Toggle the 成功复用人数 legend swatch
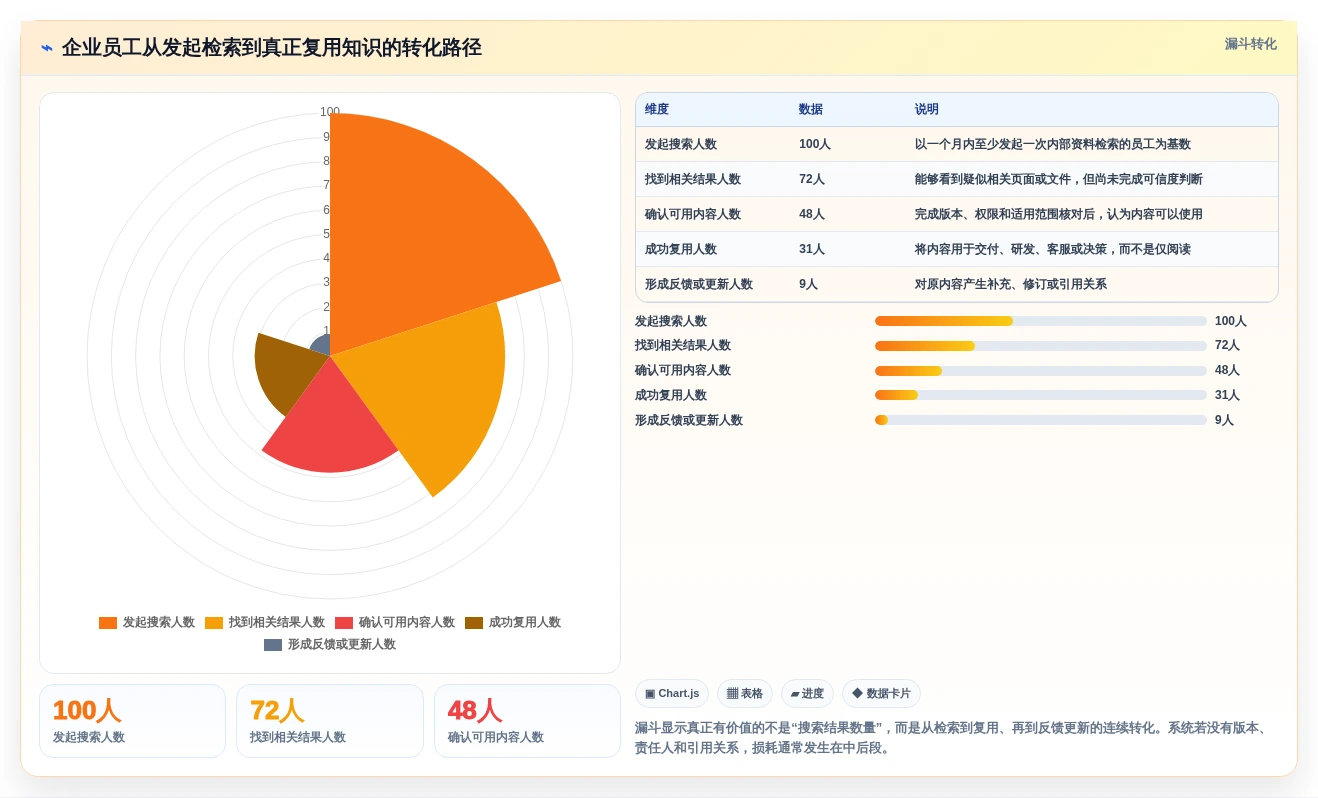Image resolution: width=1318 pixels, height=798 pixels. point(474,623)
